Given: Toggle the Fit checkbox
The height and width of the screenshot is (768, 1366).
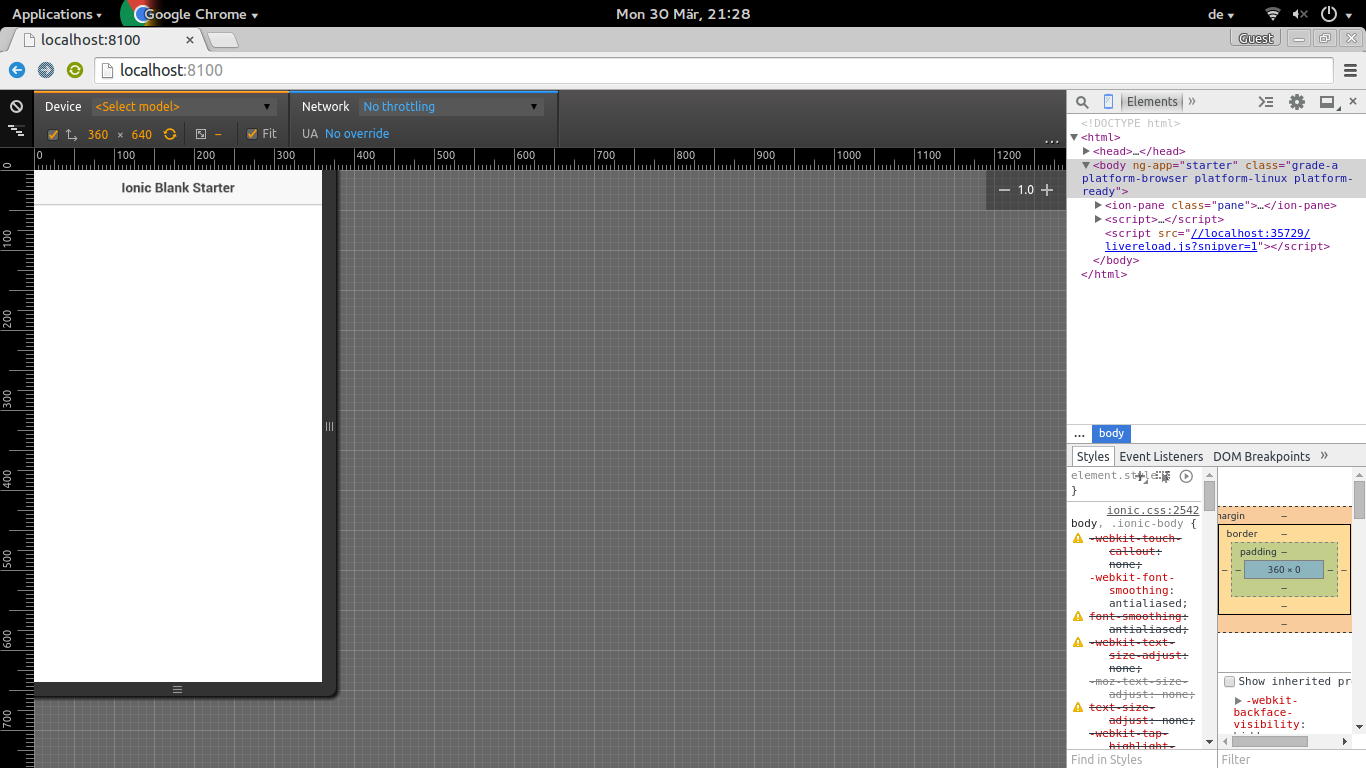Looking at the screenshot, I should click(x=252, y=134).
